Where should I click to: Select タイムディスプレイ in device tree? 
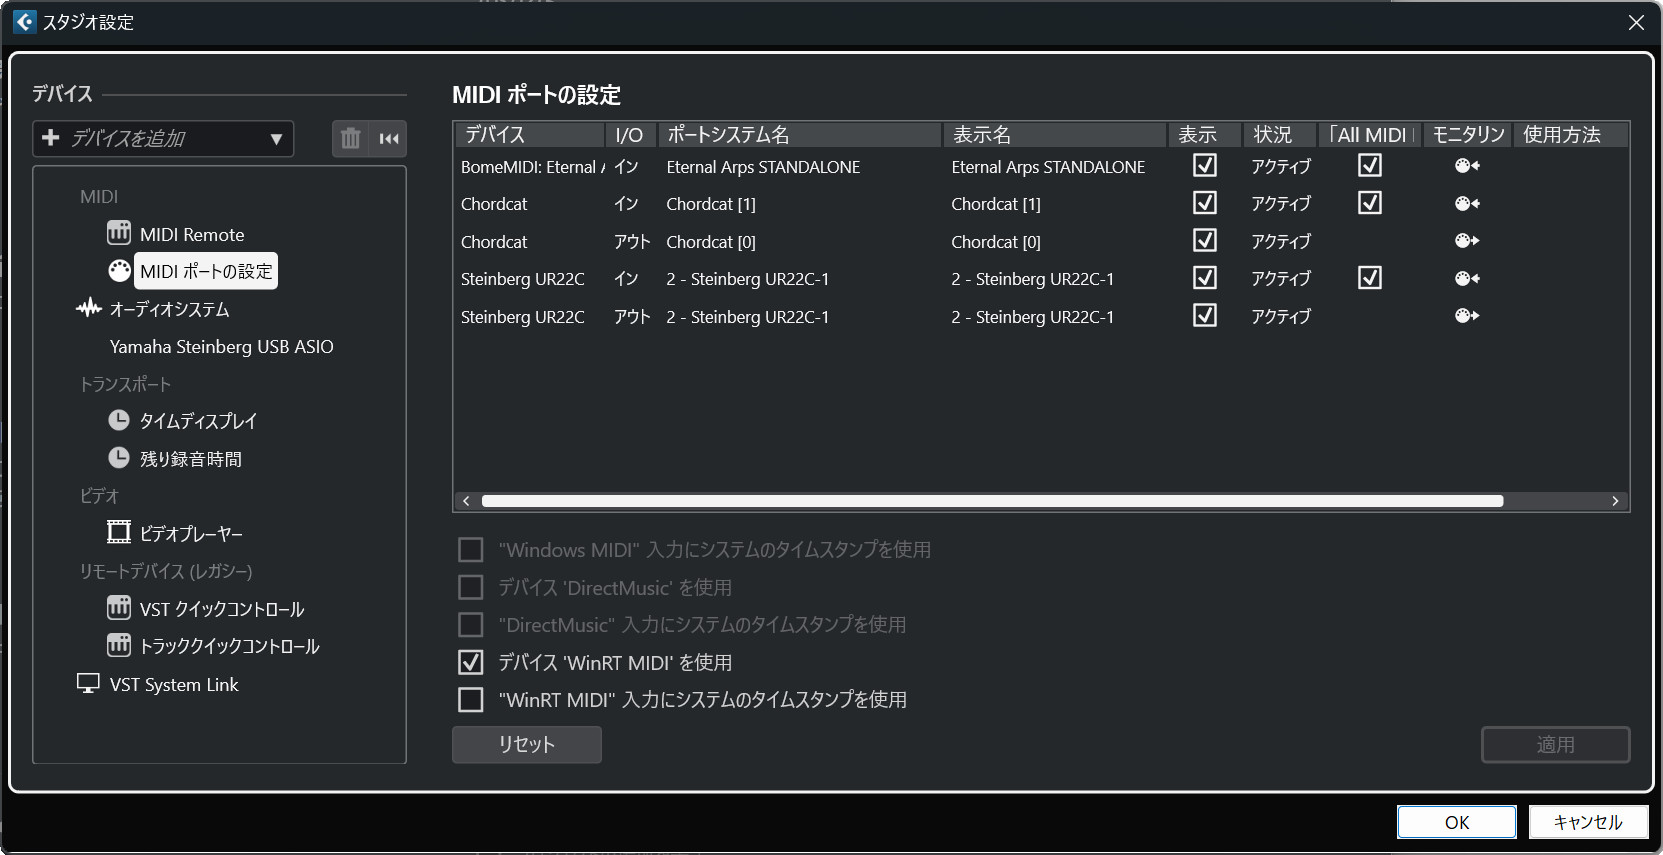(198, 421)
